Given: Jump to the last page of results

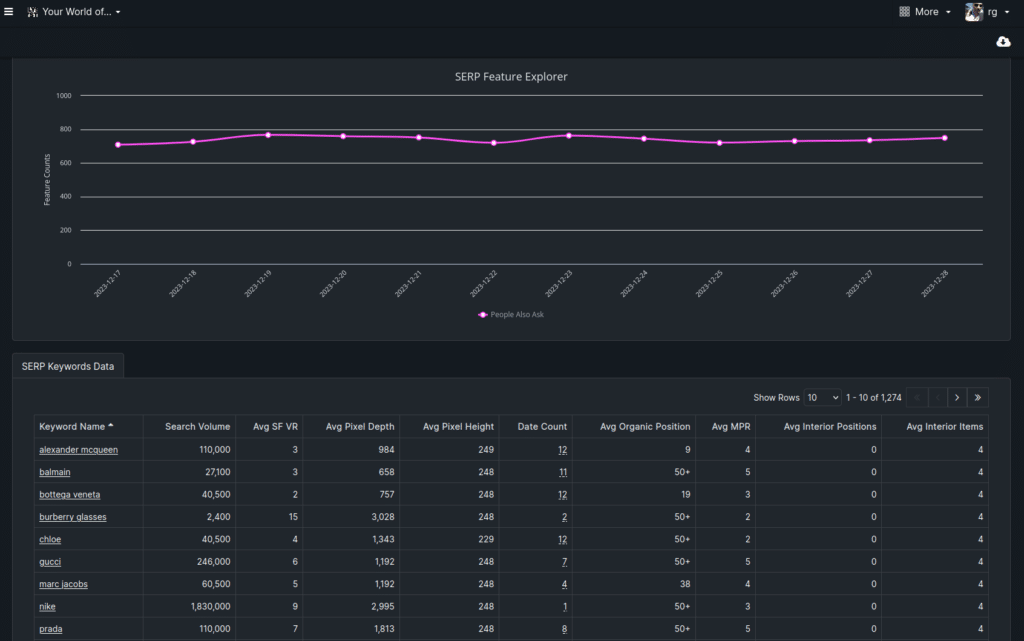Looking at the screenshot, I should coord(978,398).
